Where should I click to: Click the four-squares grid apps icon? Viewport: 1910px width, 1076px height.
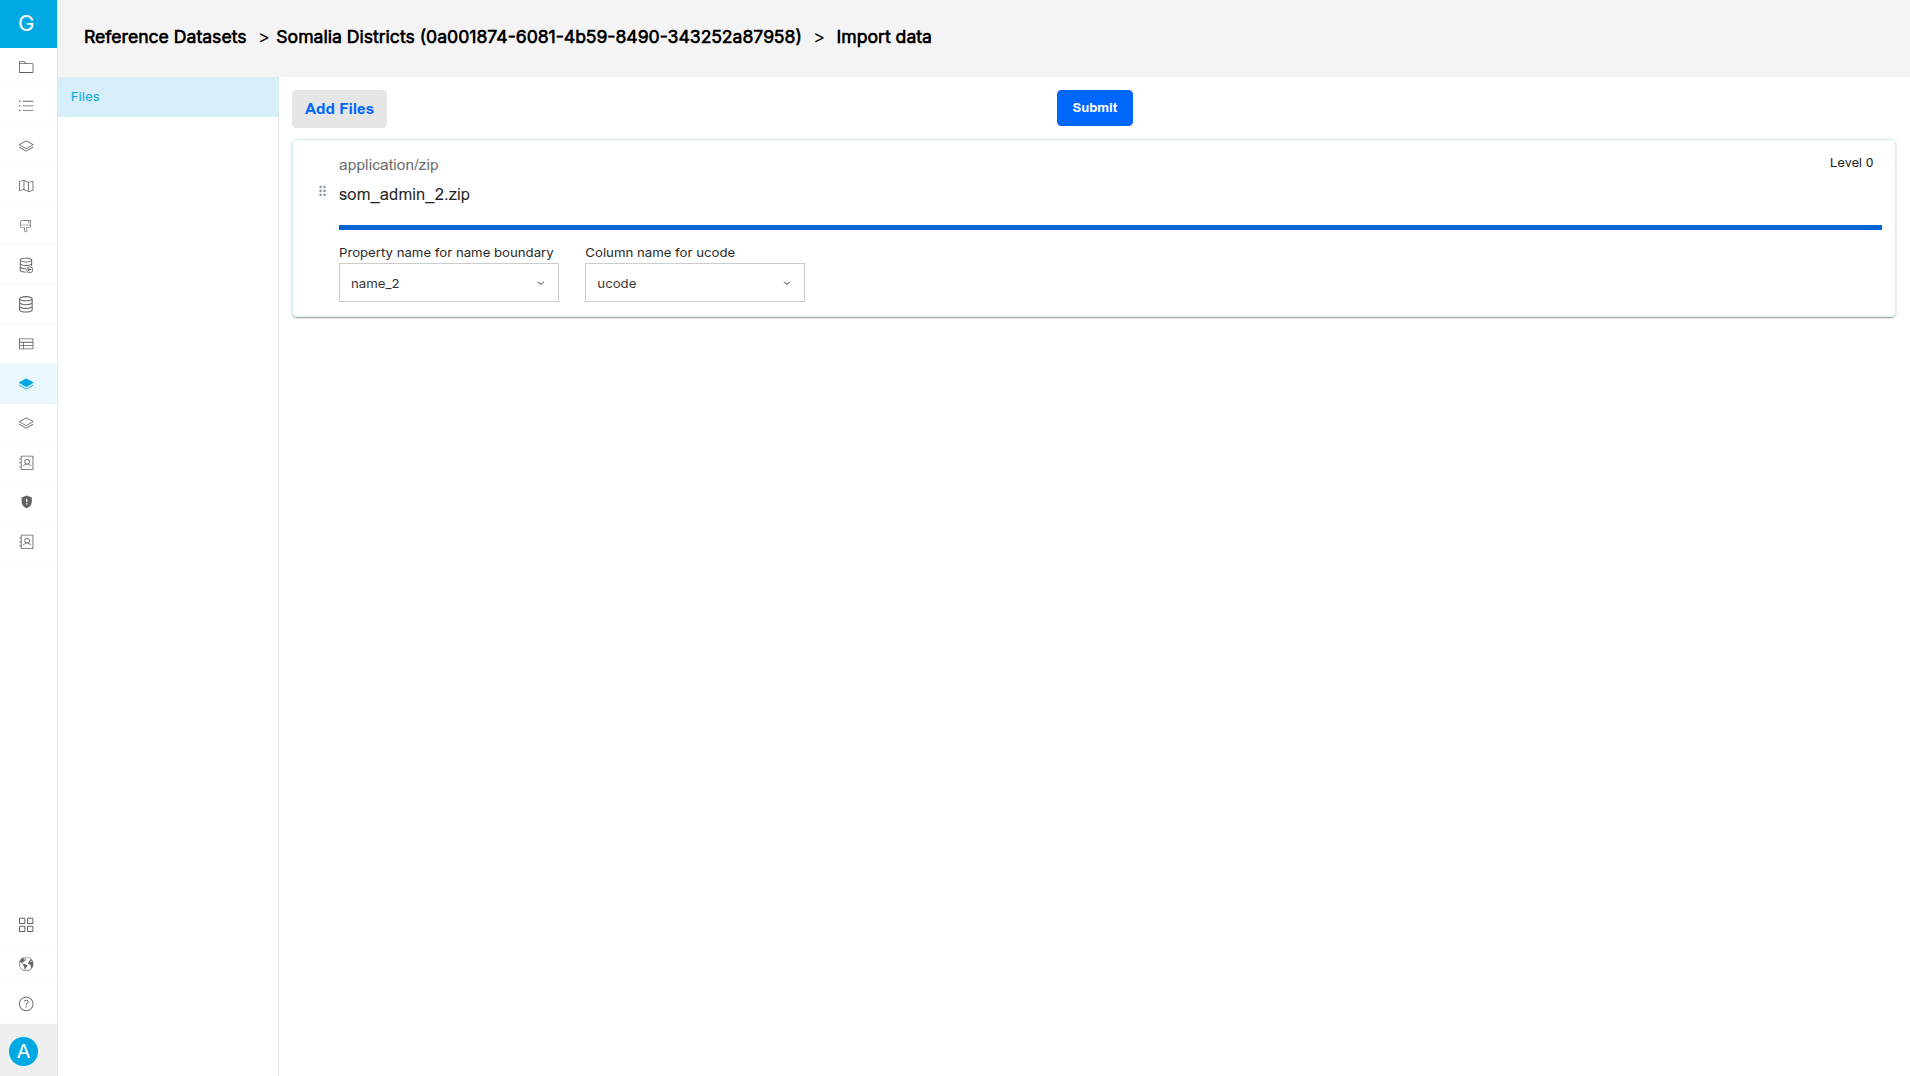[27, 925]
